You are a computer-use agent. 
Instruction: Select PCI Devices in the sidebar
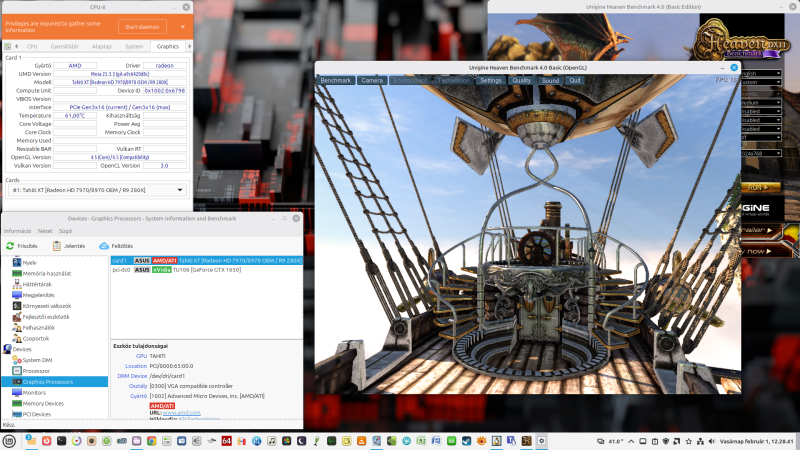(x=37, y=414)
